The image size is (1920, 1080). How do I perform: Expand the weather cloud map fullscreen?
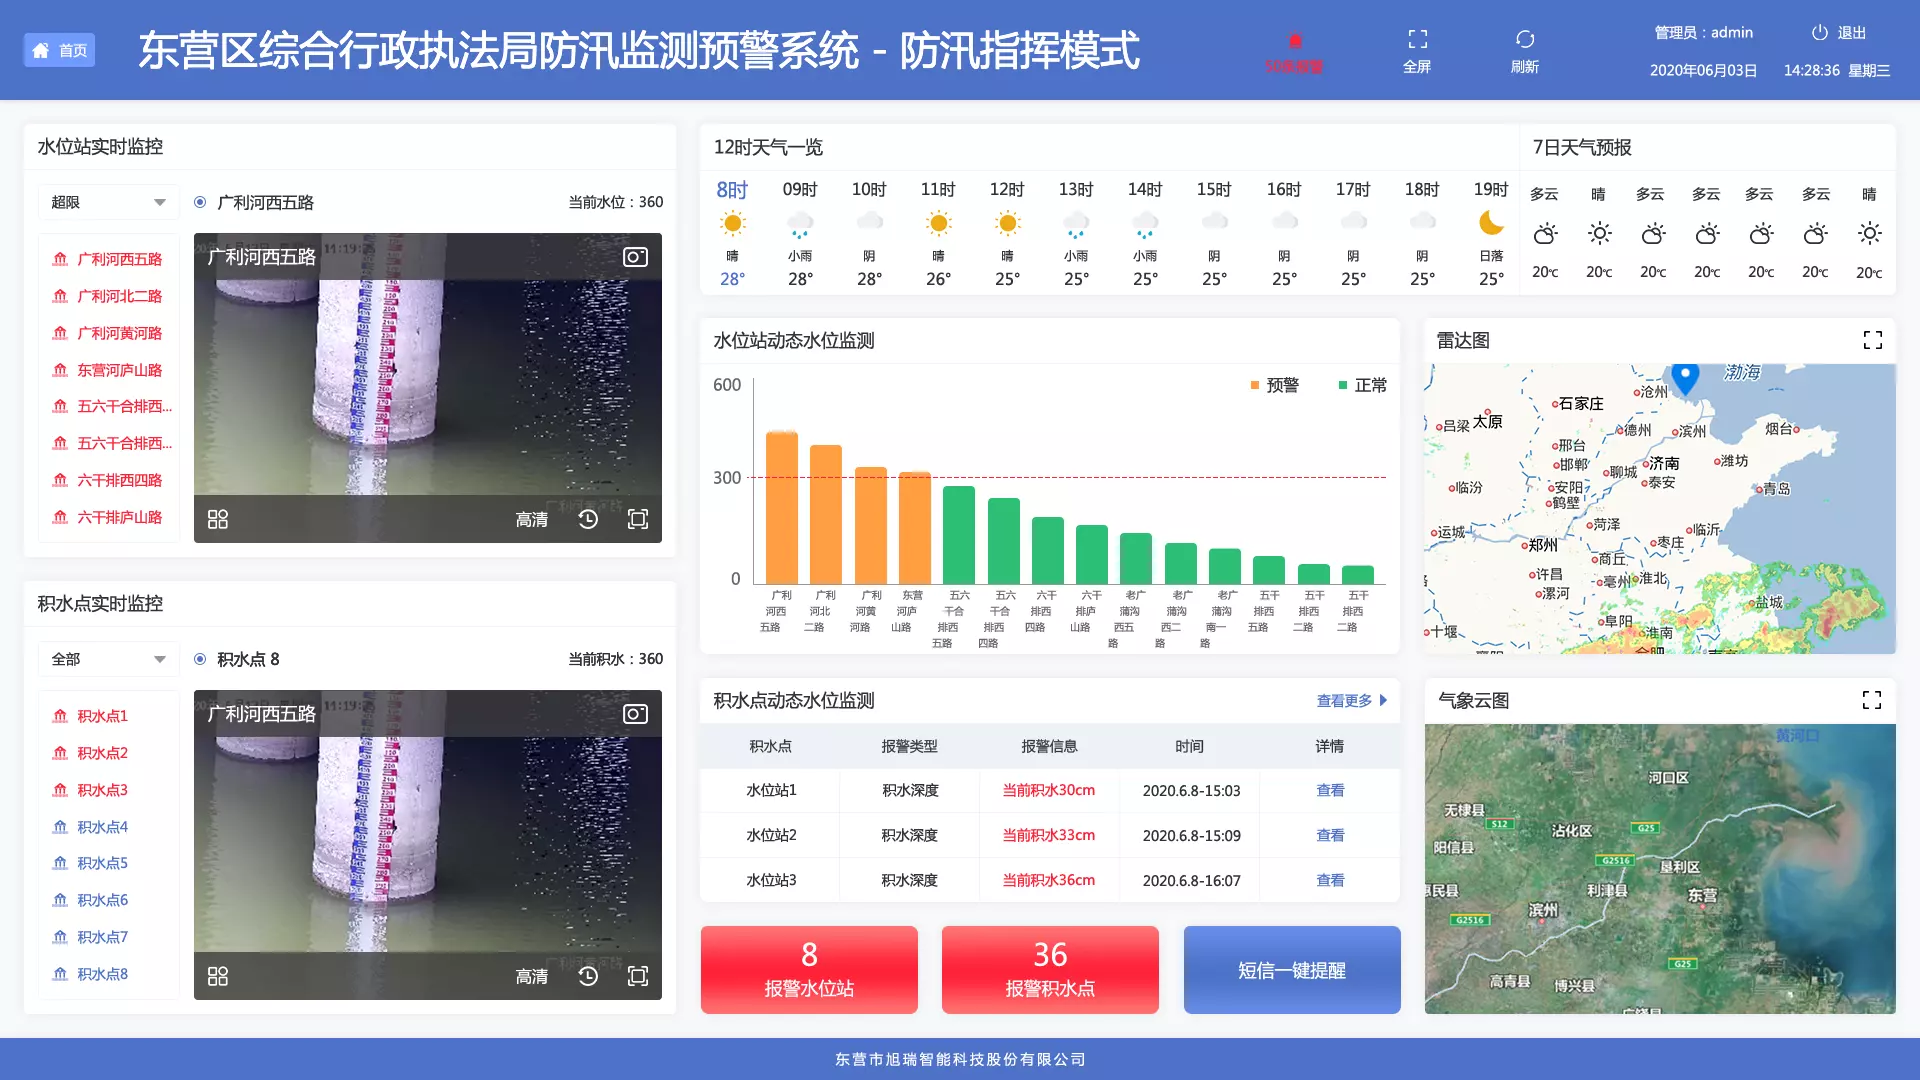1871,700
